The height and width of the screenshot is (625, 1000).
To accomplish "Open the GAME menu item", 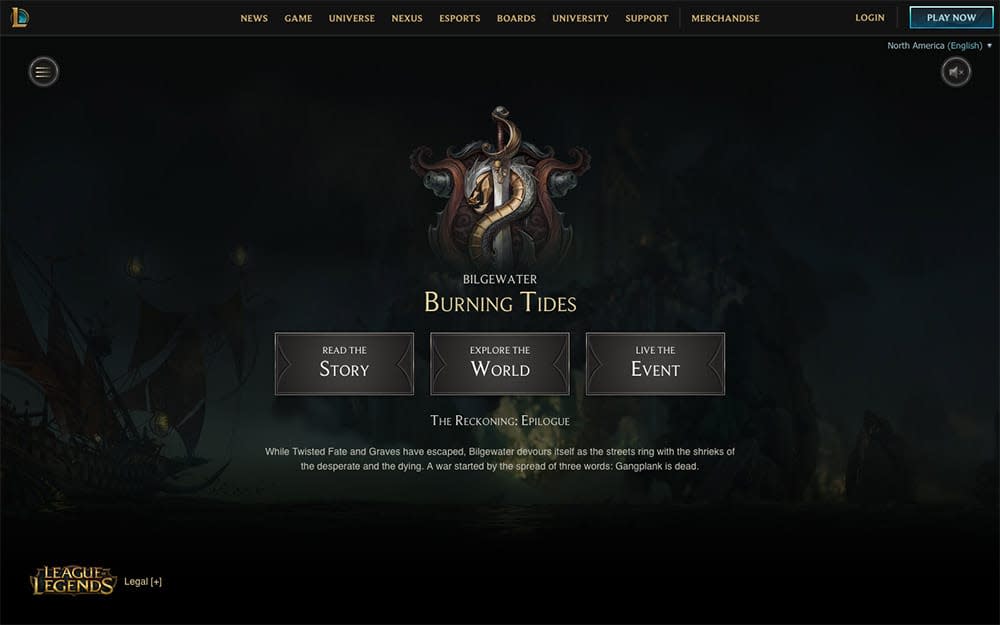I will pos(298,18).
